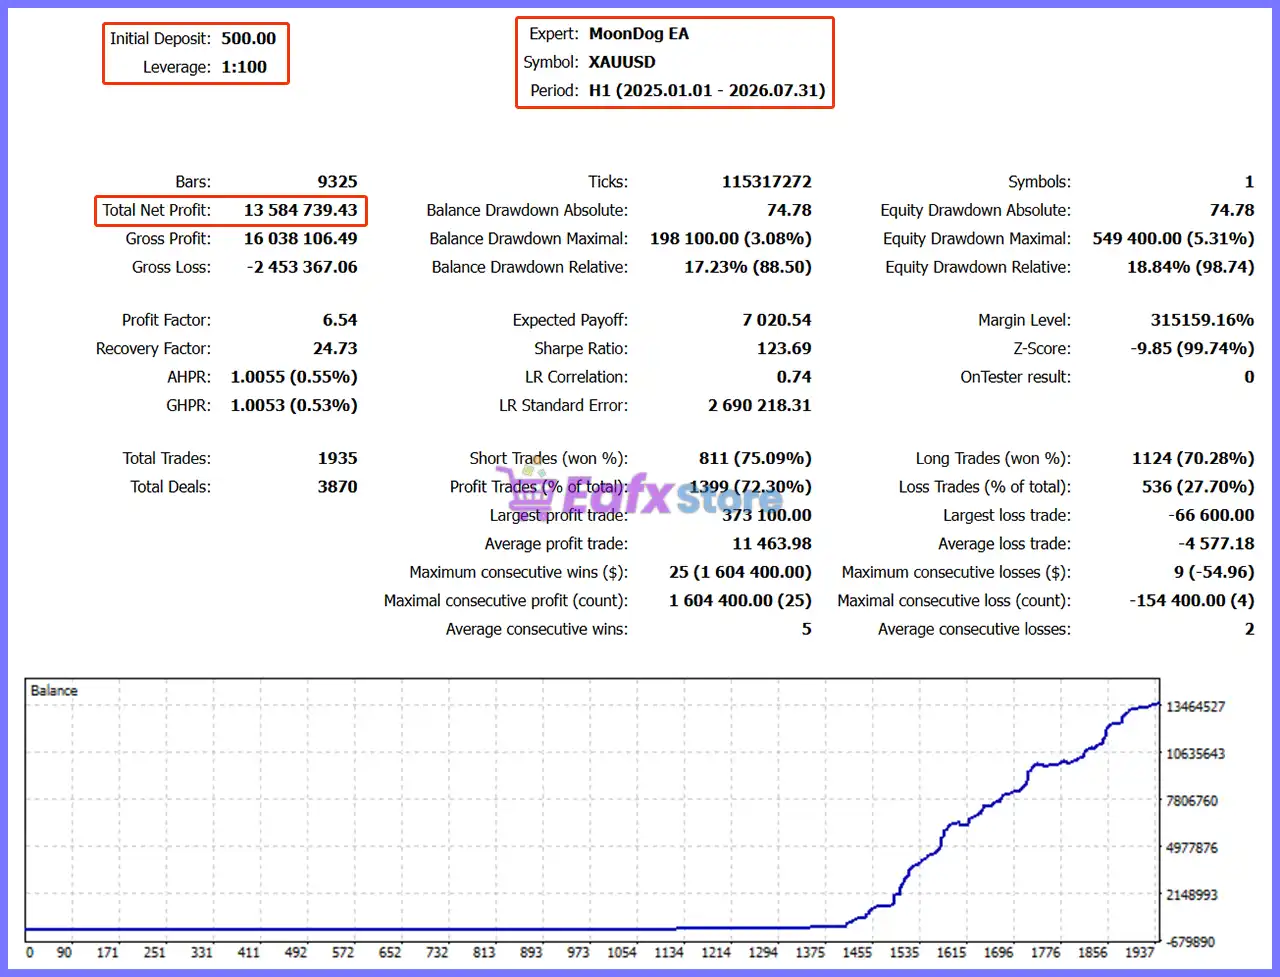The image size is (1280, 977).
Task: Select the Ticks value 115317272
Action: point(767,182)
